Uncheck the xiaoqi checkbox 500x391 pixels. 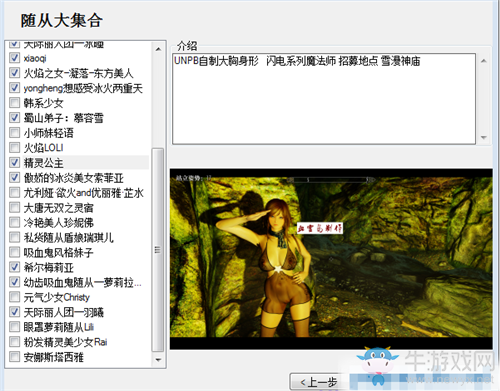pos(14,58)
